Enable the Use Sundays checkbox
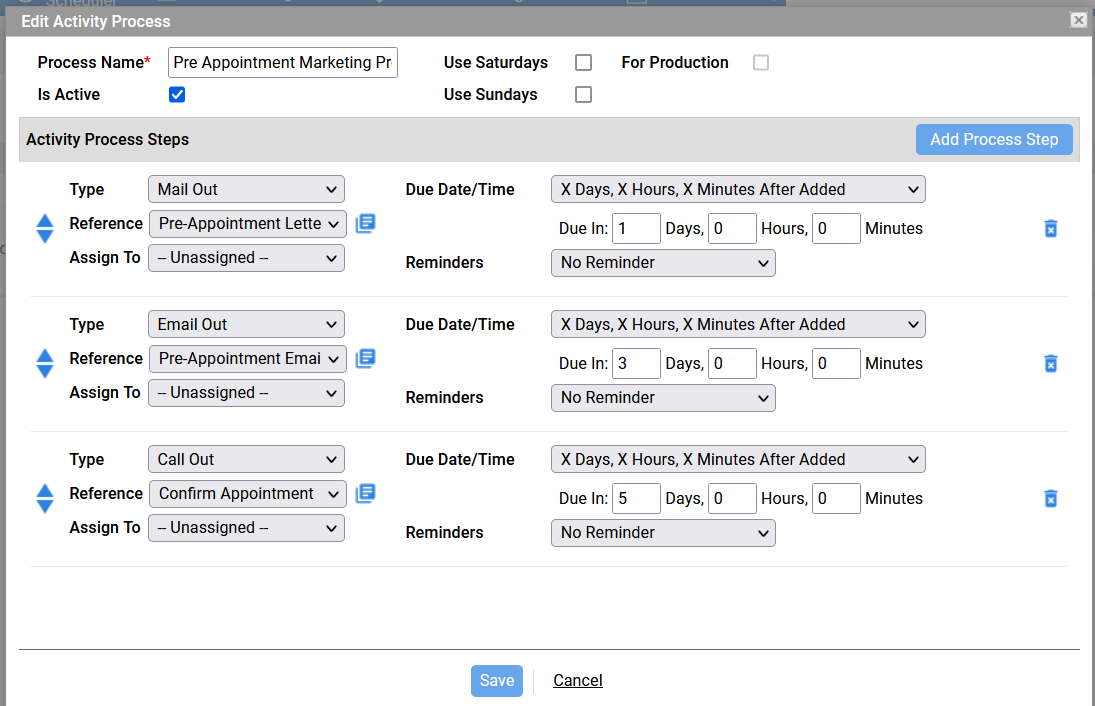The height and width of the screenshot is (706, 1095). click(583, 94)
